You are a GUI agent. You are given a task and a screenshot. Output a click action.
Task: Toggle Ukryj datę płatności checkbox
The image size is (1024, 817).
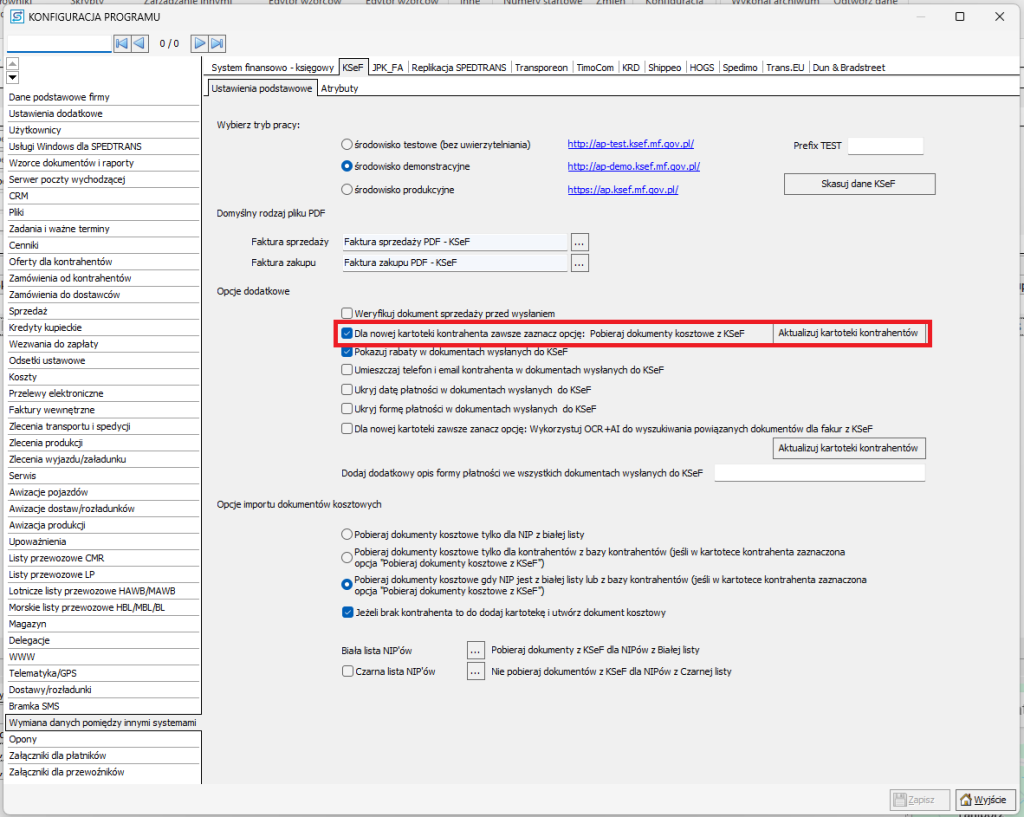pos(347,389)
